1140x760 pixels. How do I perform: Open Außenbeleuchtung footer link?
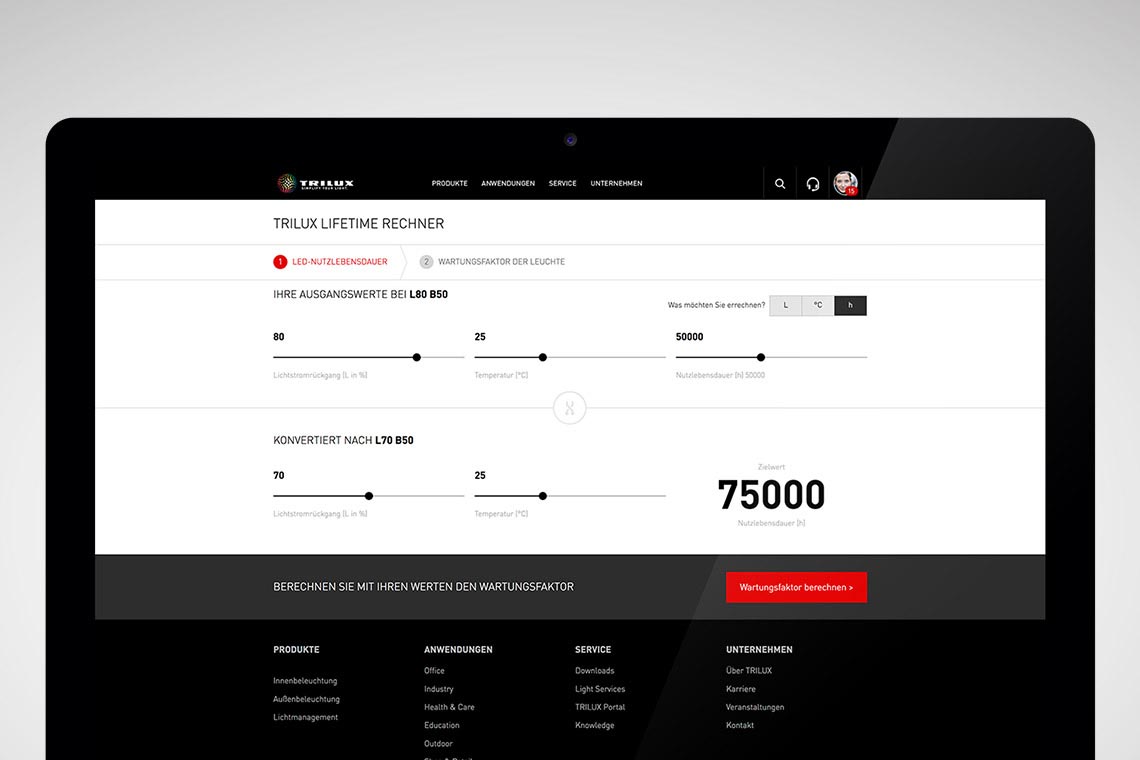point(306,699)
